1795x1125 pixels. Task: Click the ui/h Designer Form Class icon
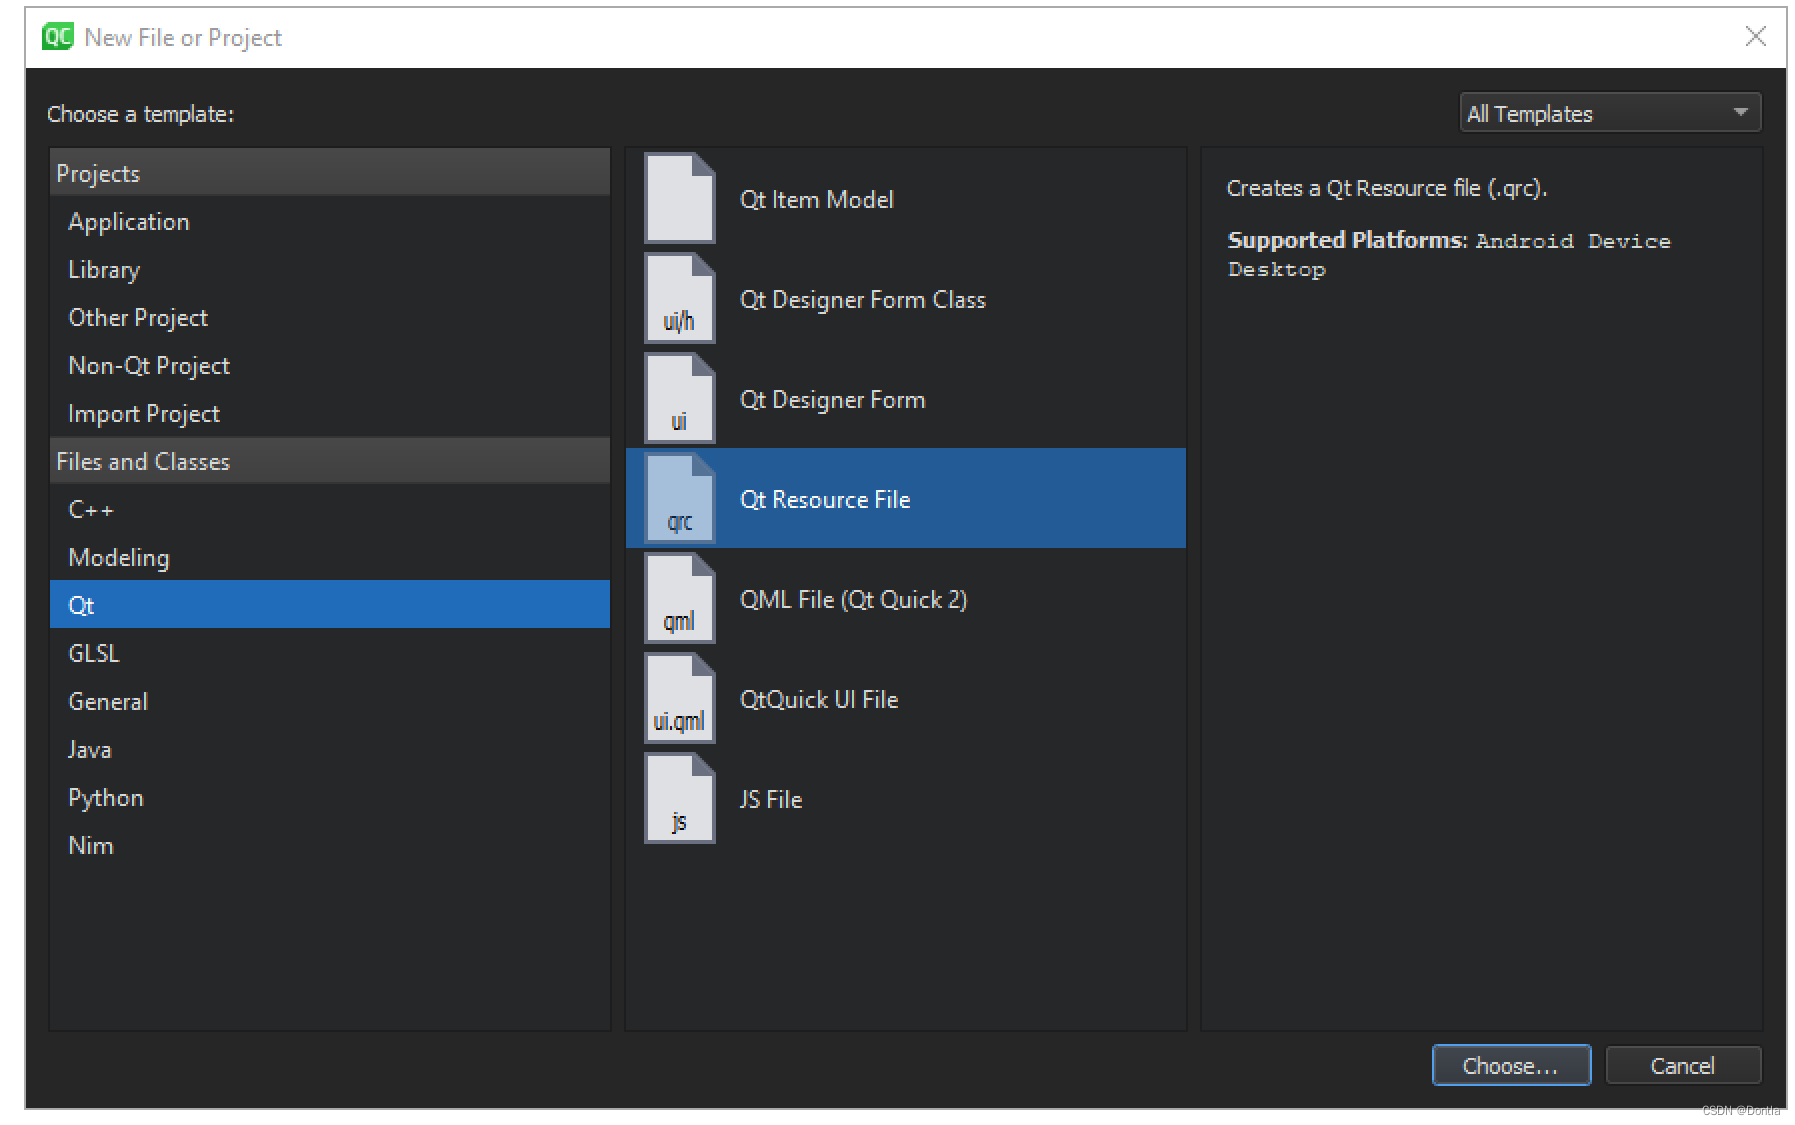tap(679, 298)
